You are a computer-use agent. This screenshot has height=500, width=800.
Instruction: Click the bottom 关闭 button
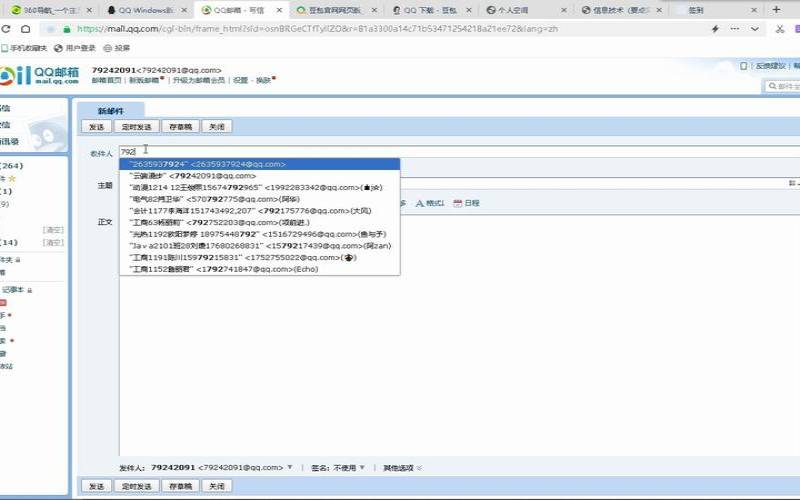click(217, 486)
